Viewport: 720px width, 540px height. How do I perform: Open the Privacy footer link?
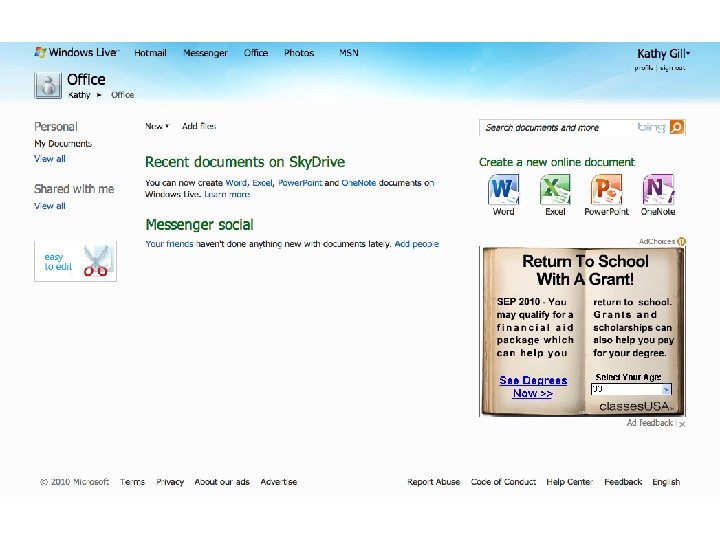pyautogui.click(x=170, y=482)
